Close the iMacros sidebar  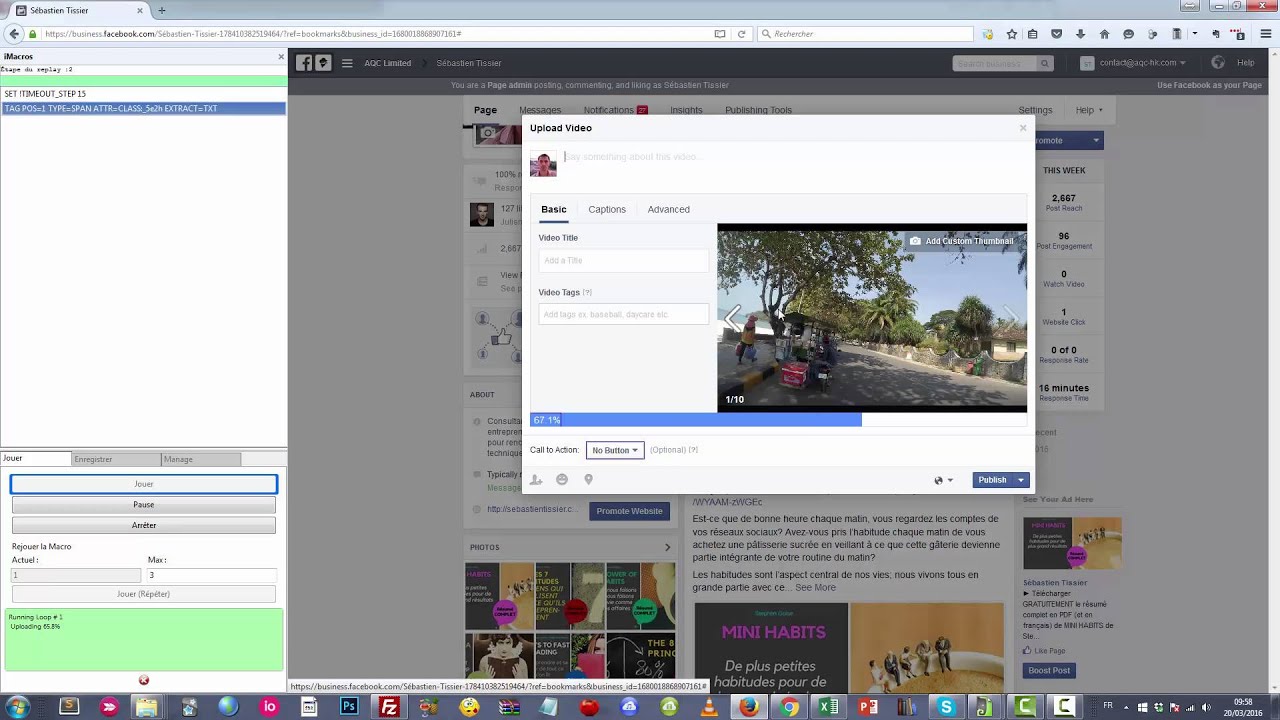click(281, 57)
